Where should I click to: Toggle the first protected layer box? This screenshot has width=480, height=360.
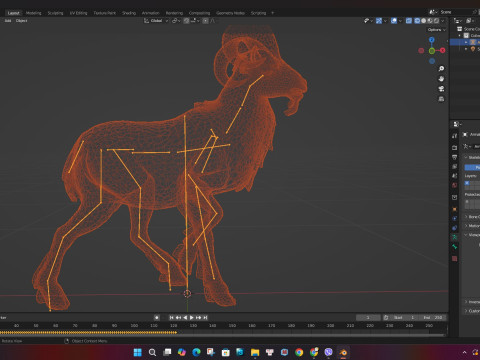coord(467,202)
